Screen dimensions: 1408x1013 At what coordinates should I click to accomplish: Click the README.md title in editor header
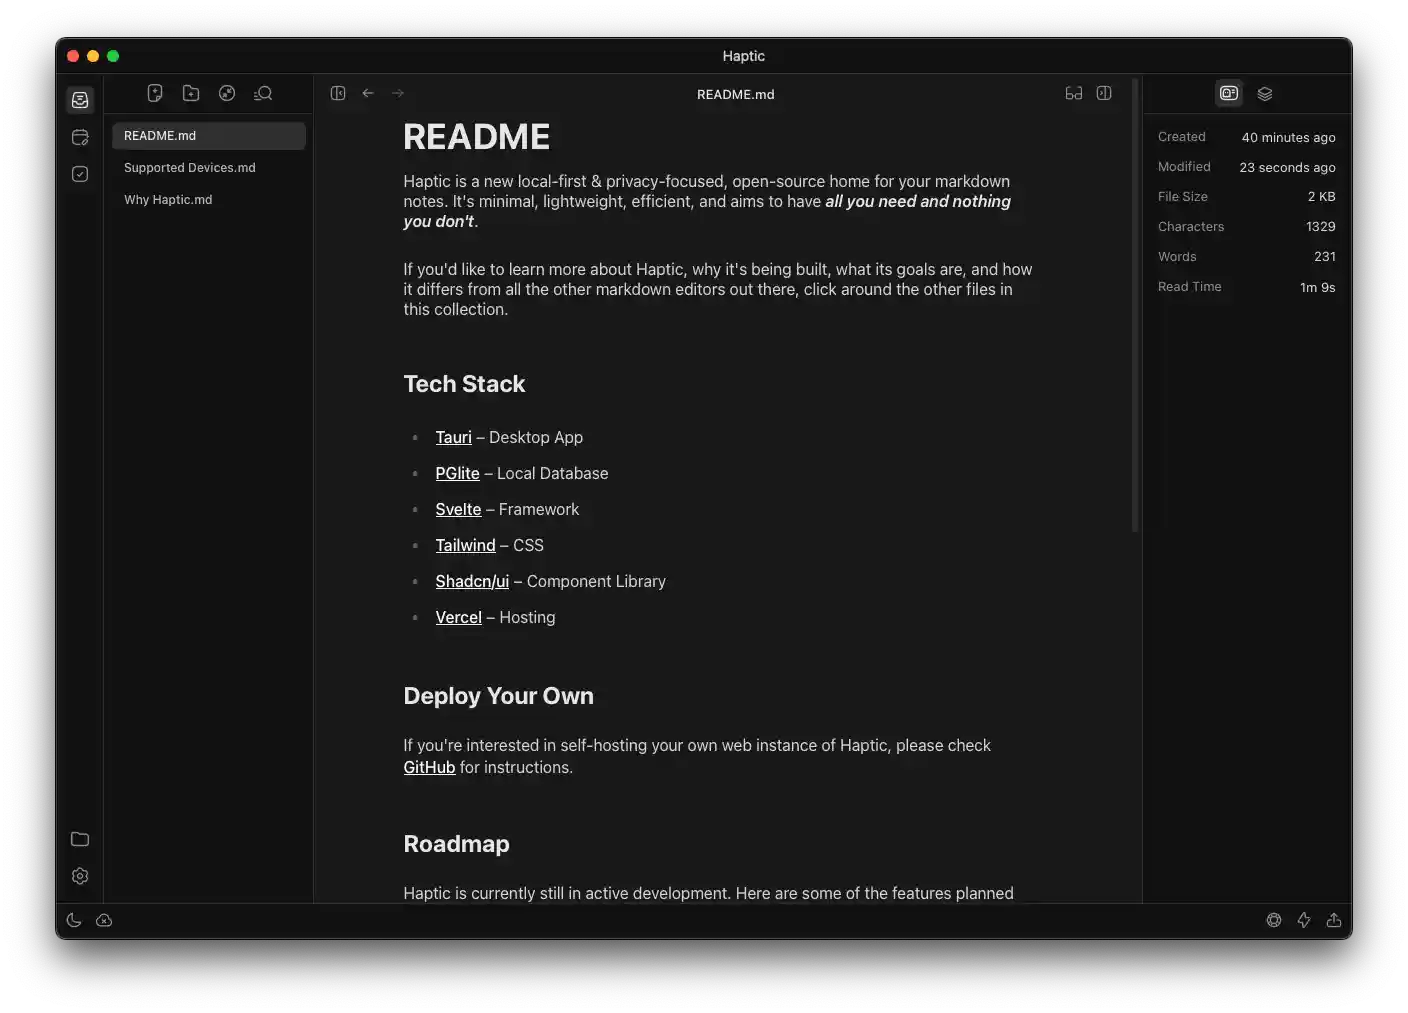coord(736,94)
